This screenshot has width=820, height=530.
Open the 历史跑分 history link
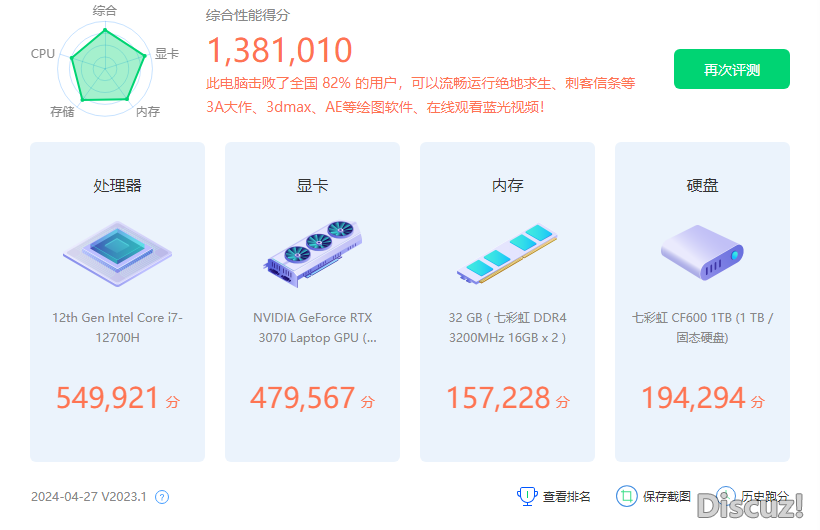click(765, 496)
